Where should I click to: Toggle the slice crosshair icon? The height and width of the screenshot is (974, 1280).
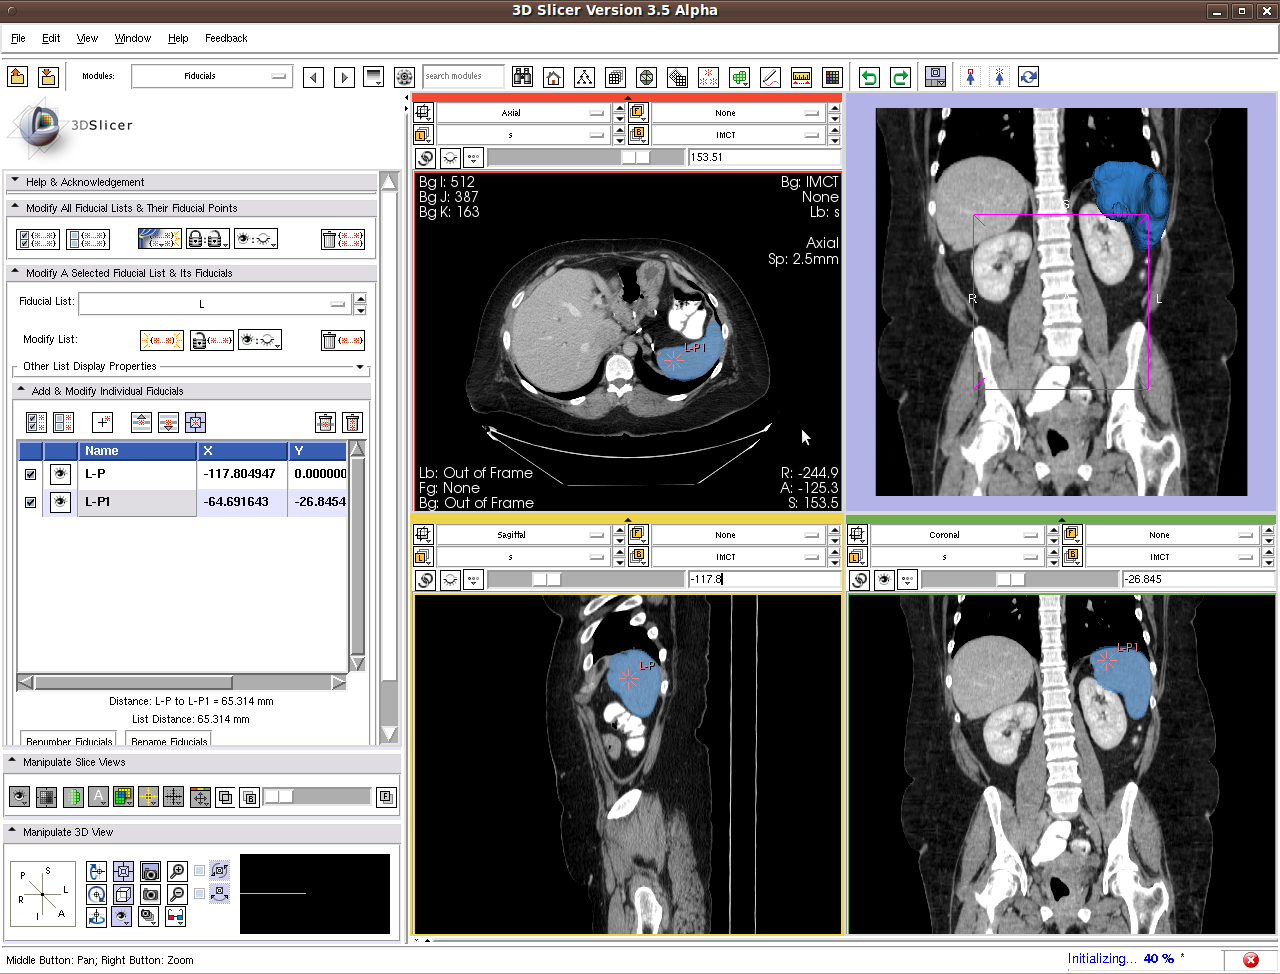click(x=148, y=797)
